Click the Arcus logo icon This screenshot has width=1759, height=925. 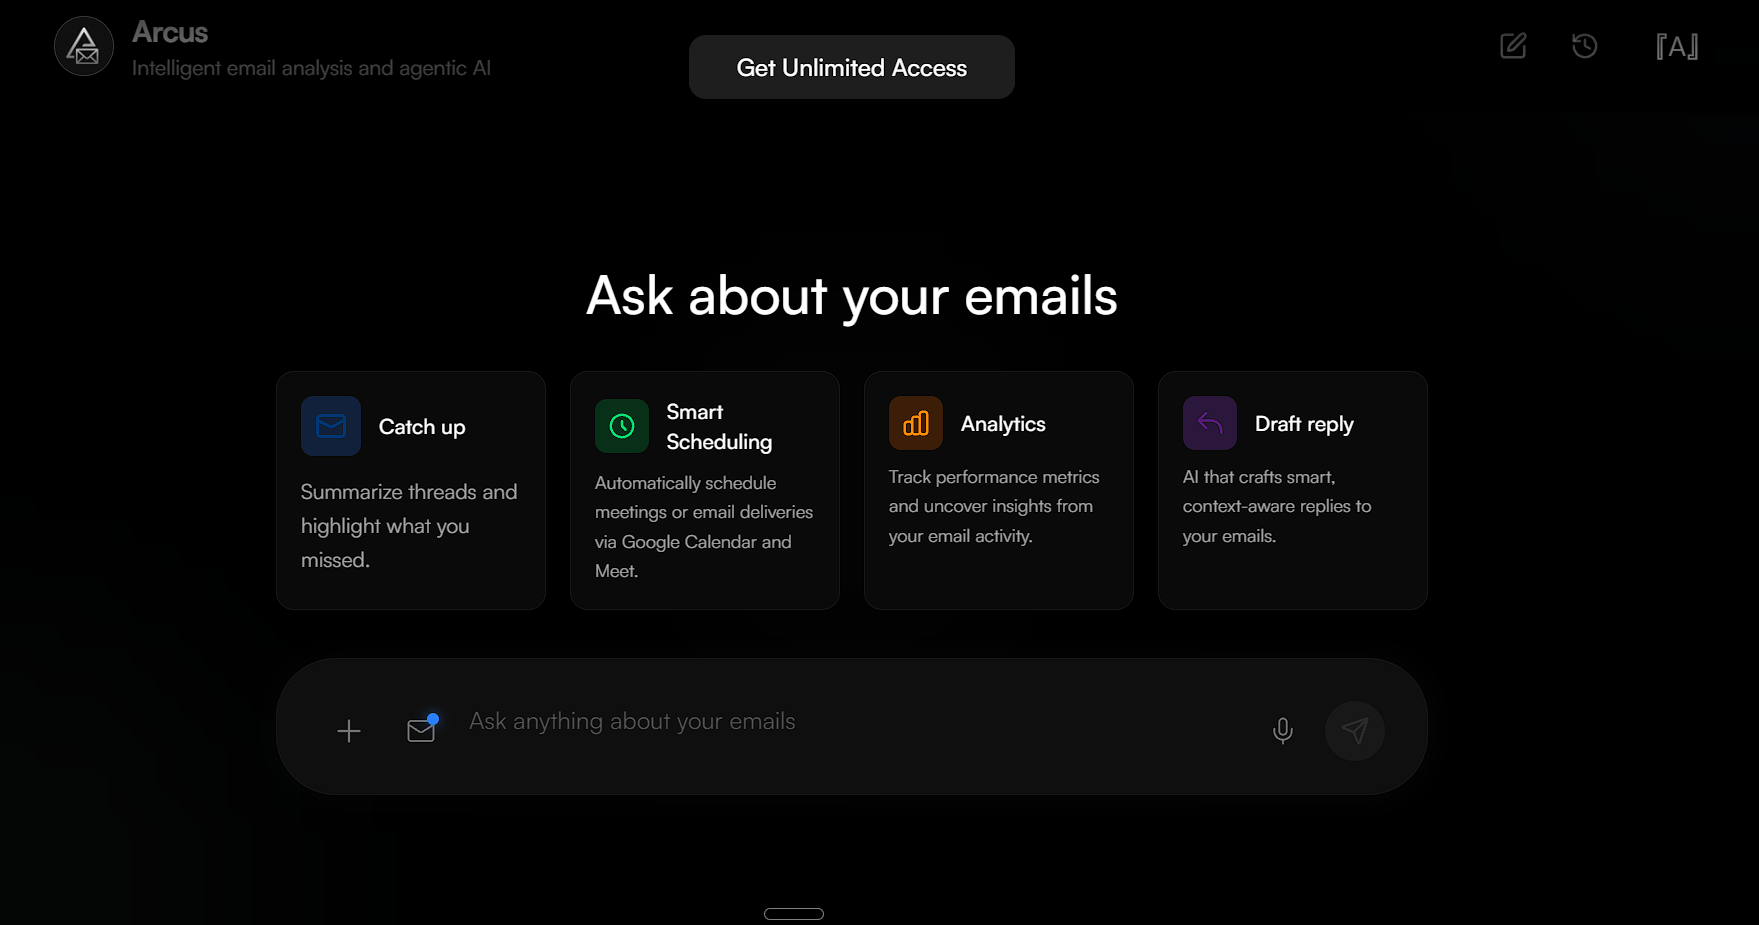[x=83, y=45]
